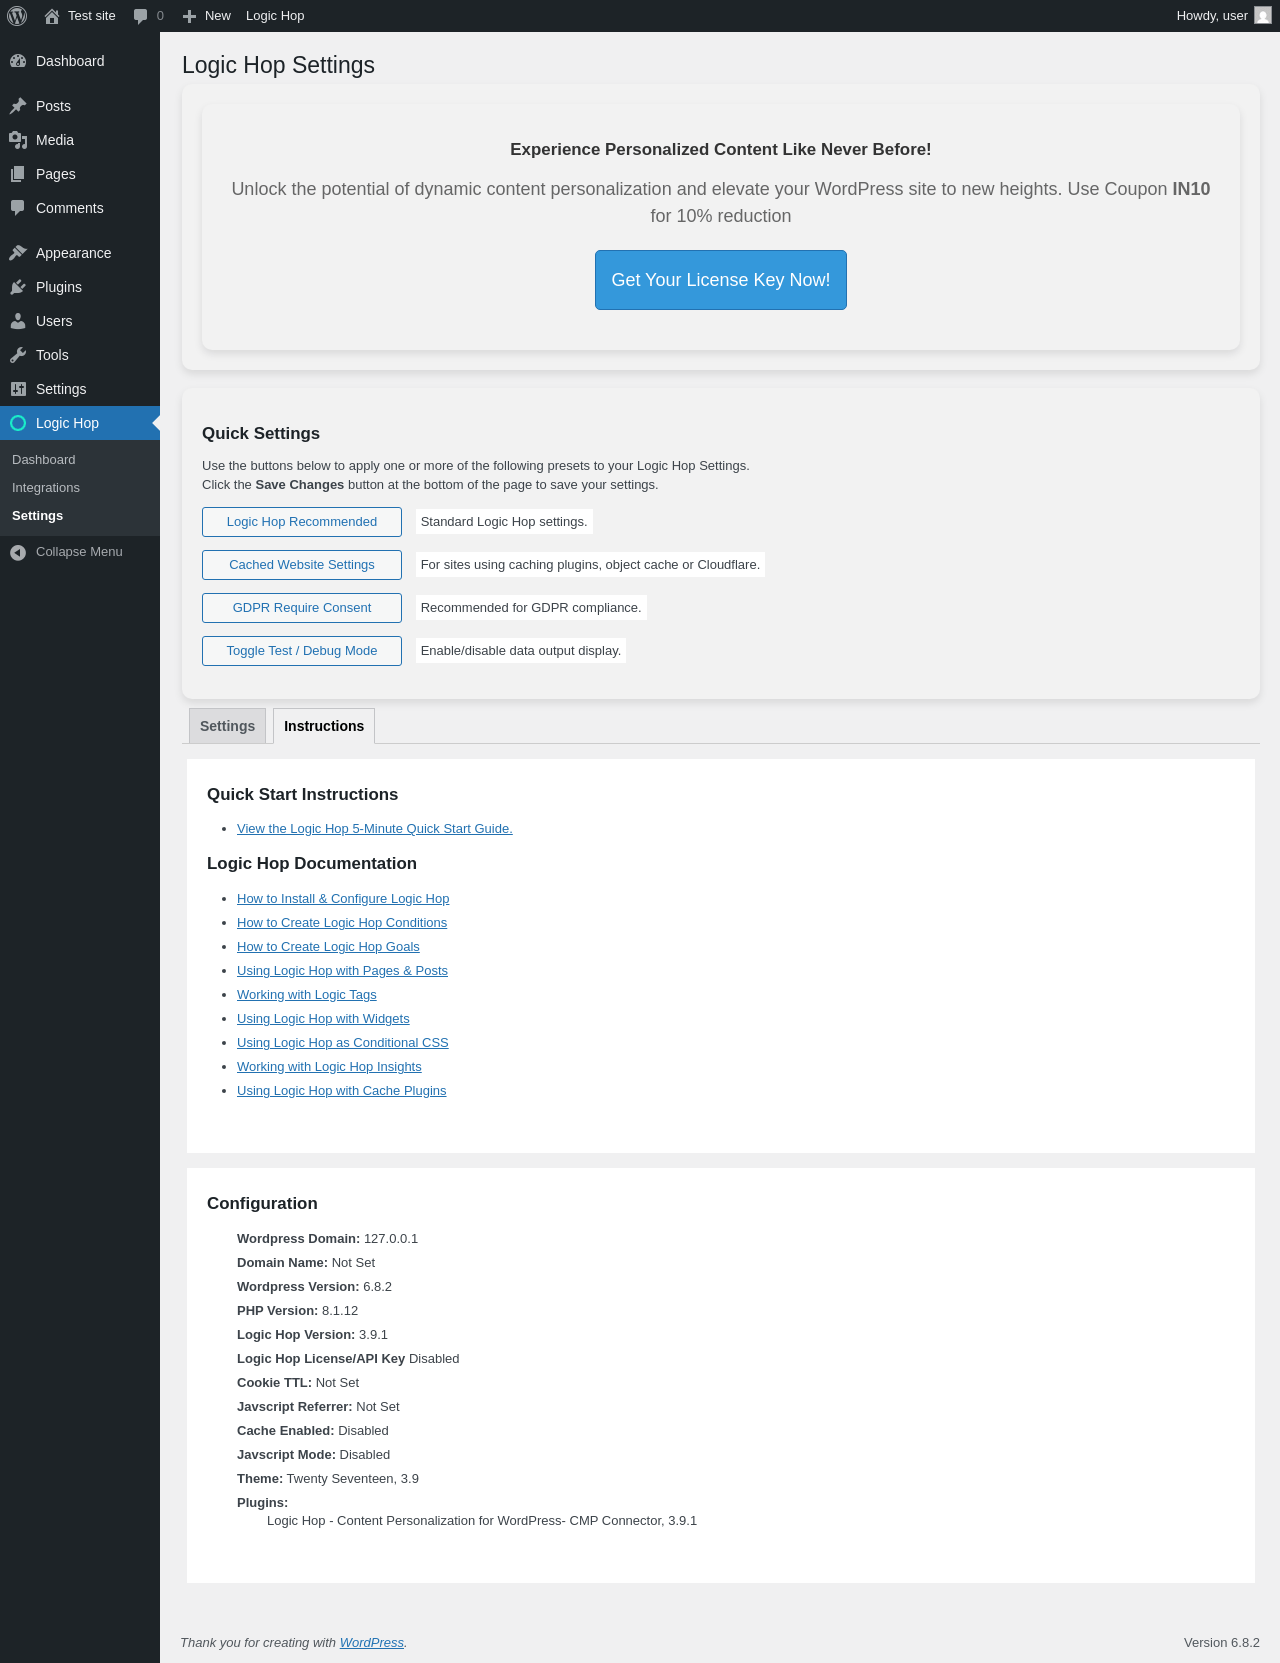The width and height of the screenshot is (1280, 1663).
Task: Toggle Test / Debug Mode
Action: pyautogui.click(x=302, y=651)
